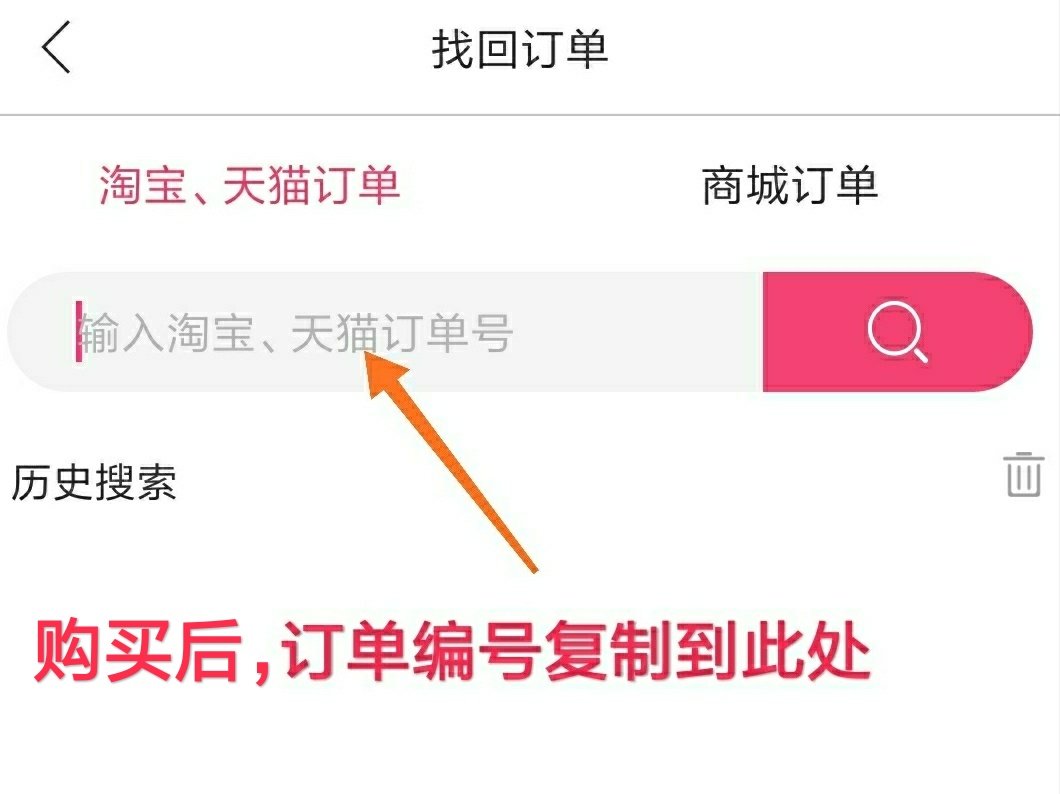
Task: Focus the 输入淘宝、天猫订单号 input field
Action: point(385,332)
